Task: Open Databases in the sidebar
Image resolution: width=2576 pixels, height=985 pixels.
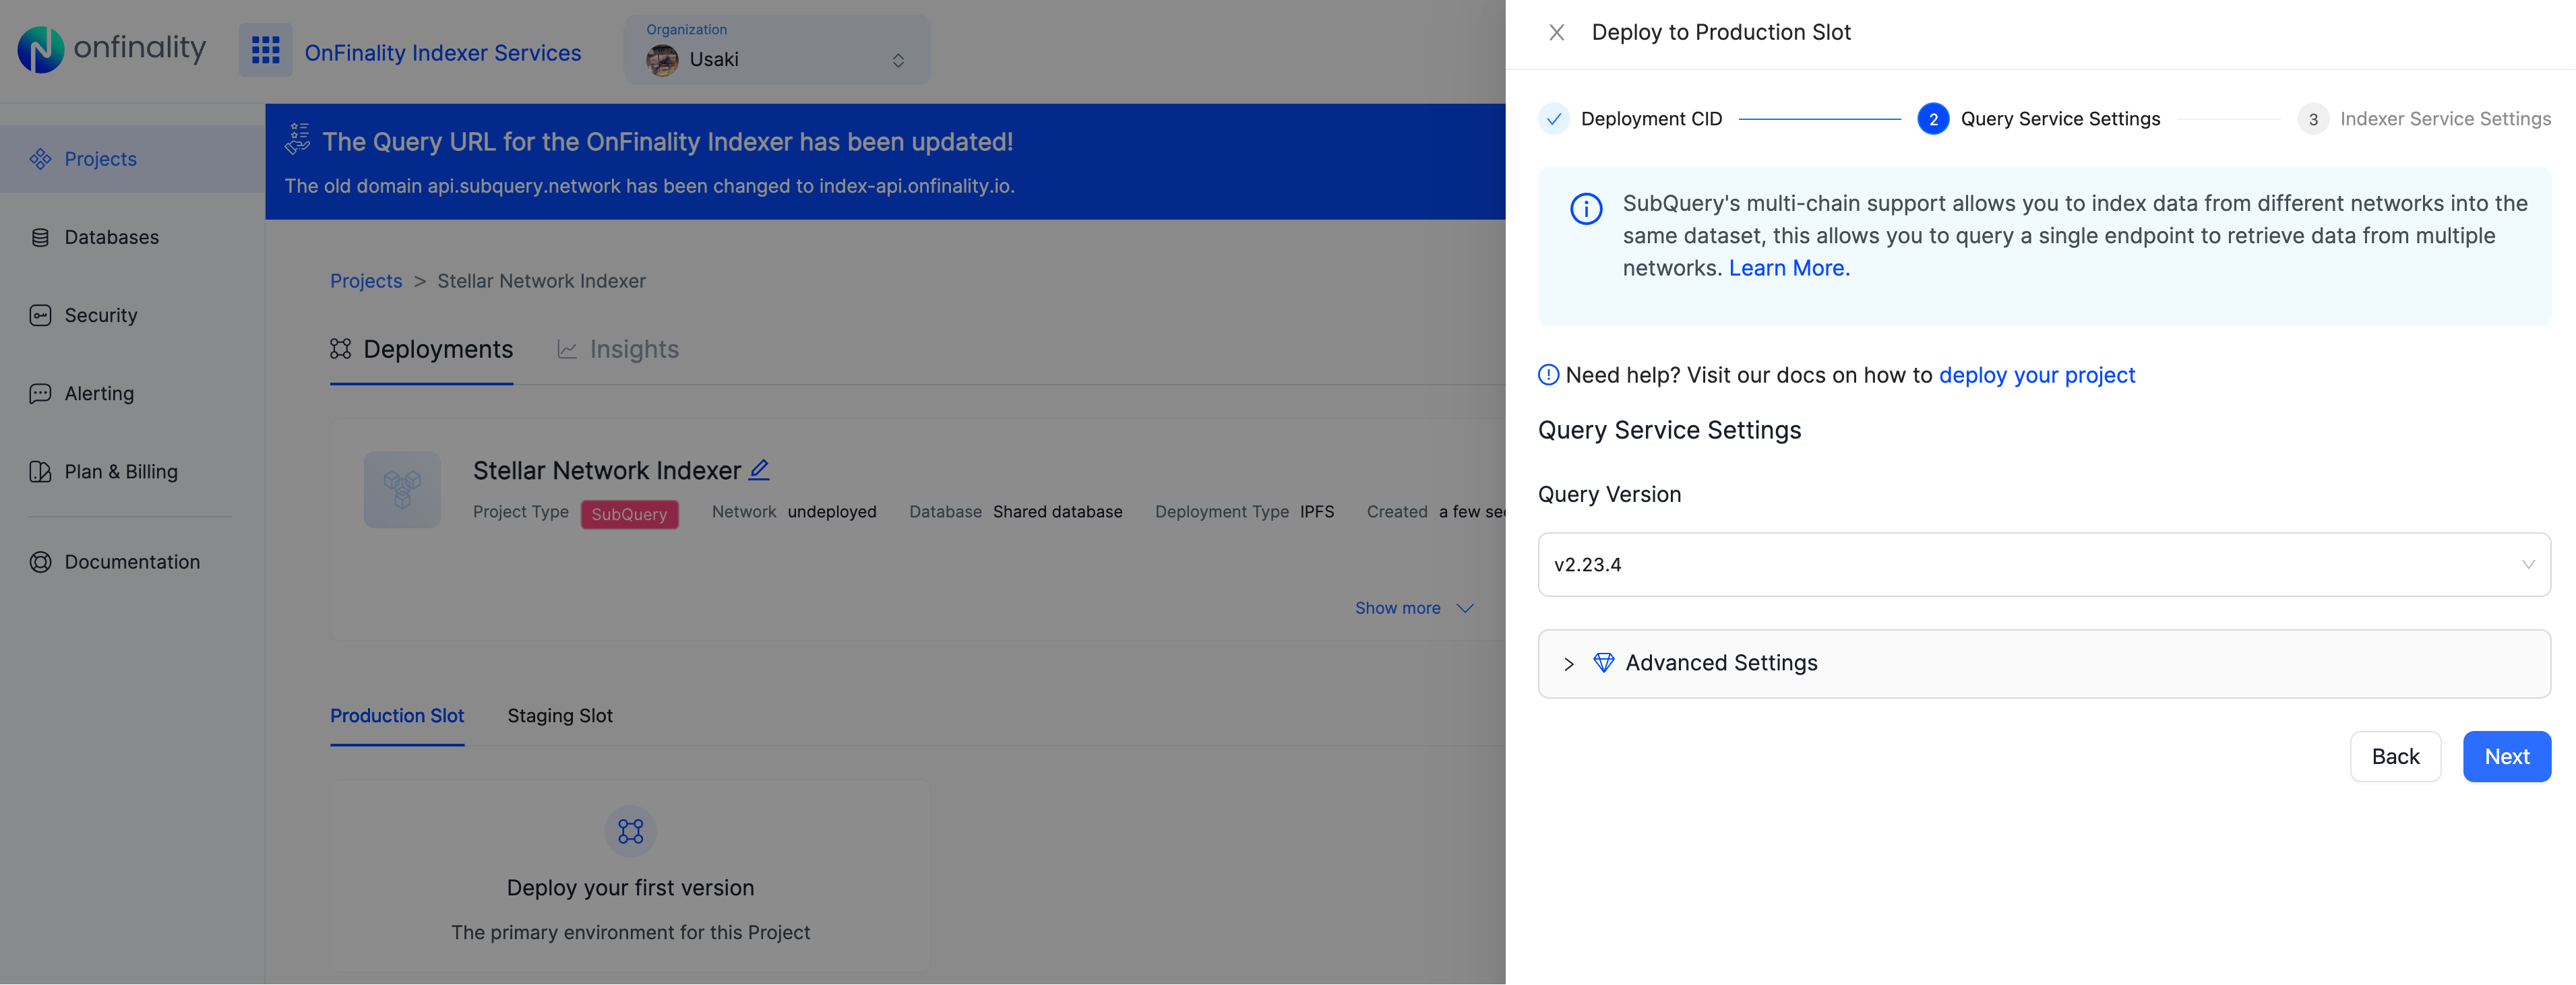Action: 111,237
